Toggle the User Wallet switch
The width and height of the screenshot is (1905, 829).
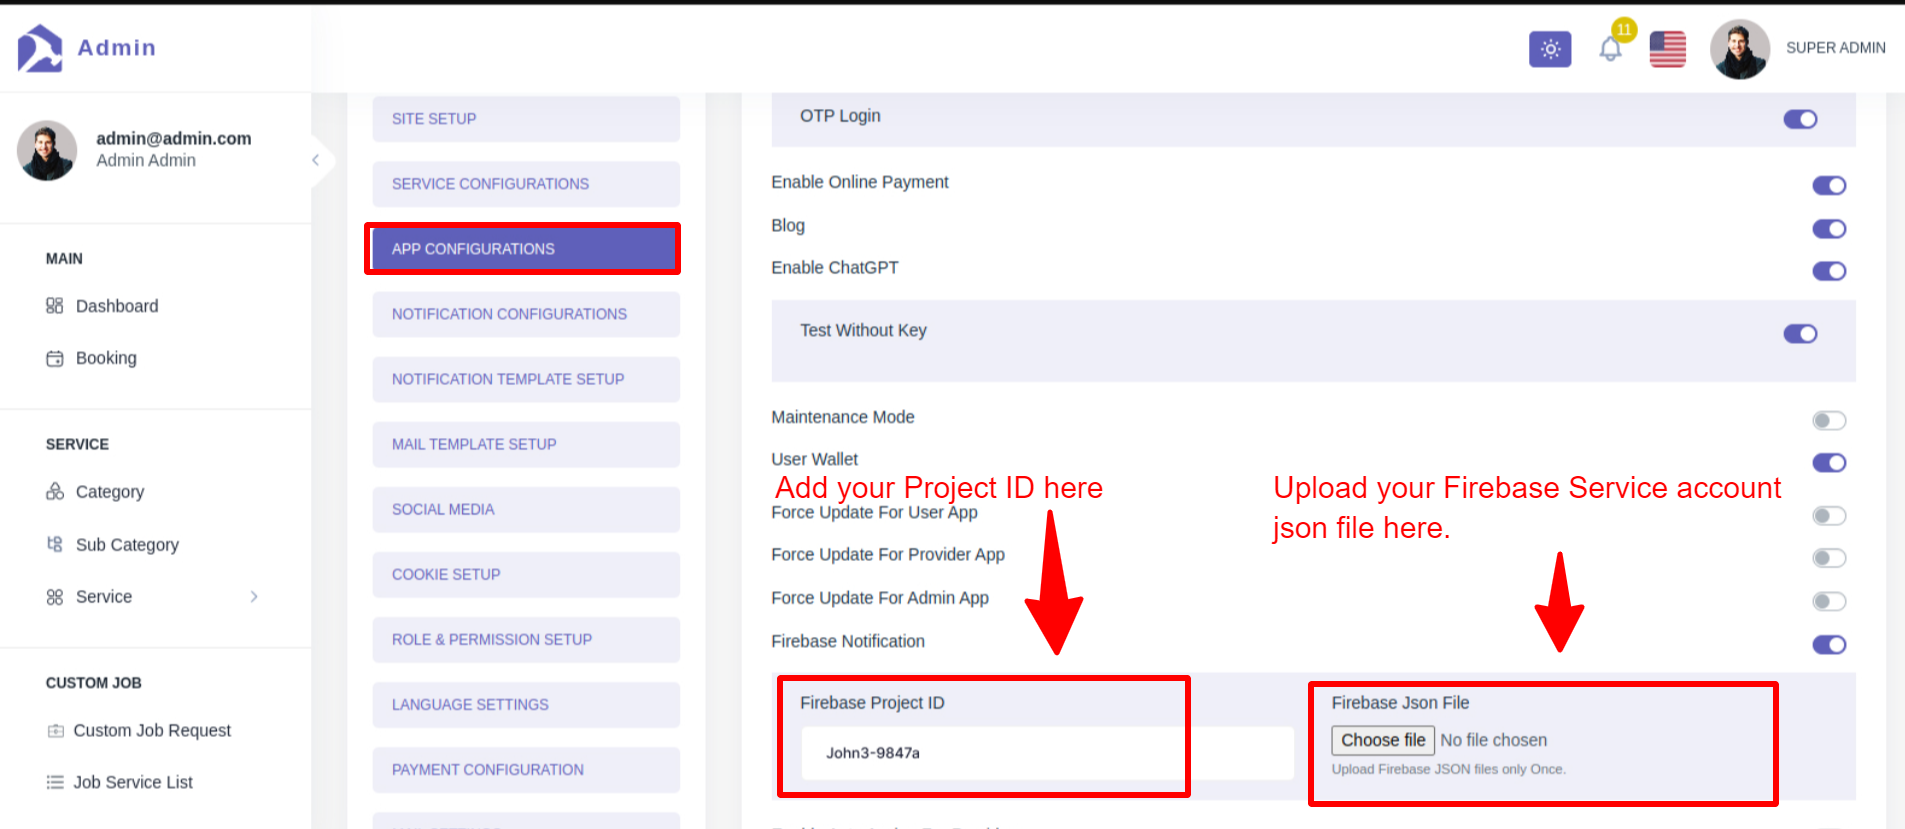(1829, 463)
